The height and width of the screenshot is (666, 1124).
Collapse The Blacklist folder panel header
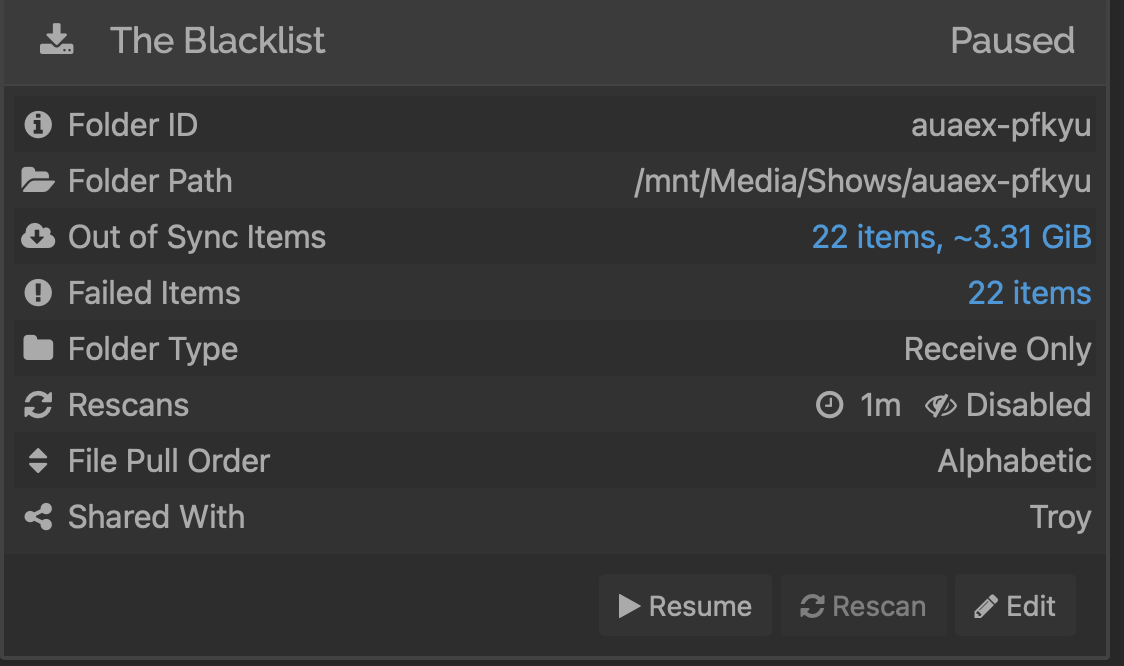(x=556, y=41)
